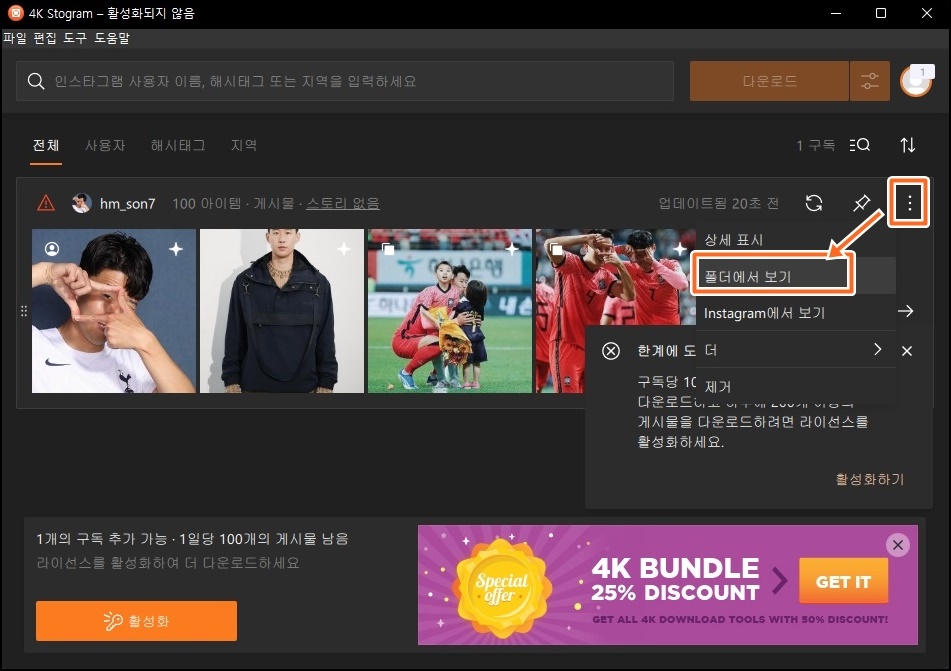Open the three-dot more options menu

point(909,203)
